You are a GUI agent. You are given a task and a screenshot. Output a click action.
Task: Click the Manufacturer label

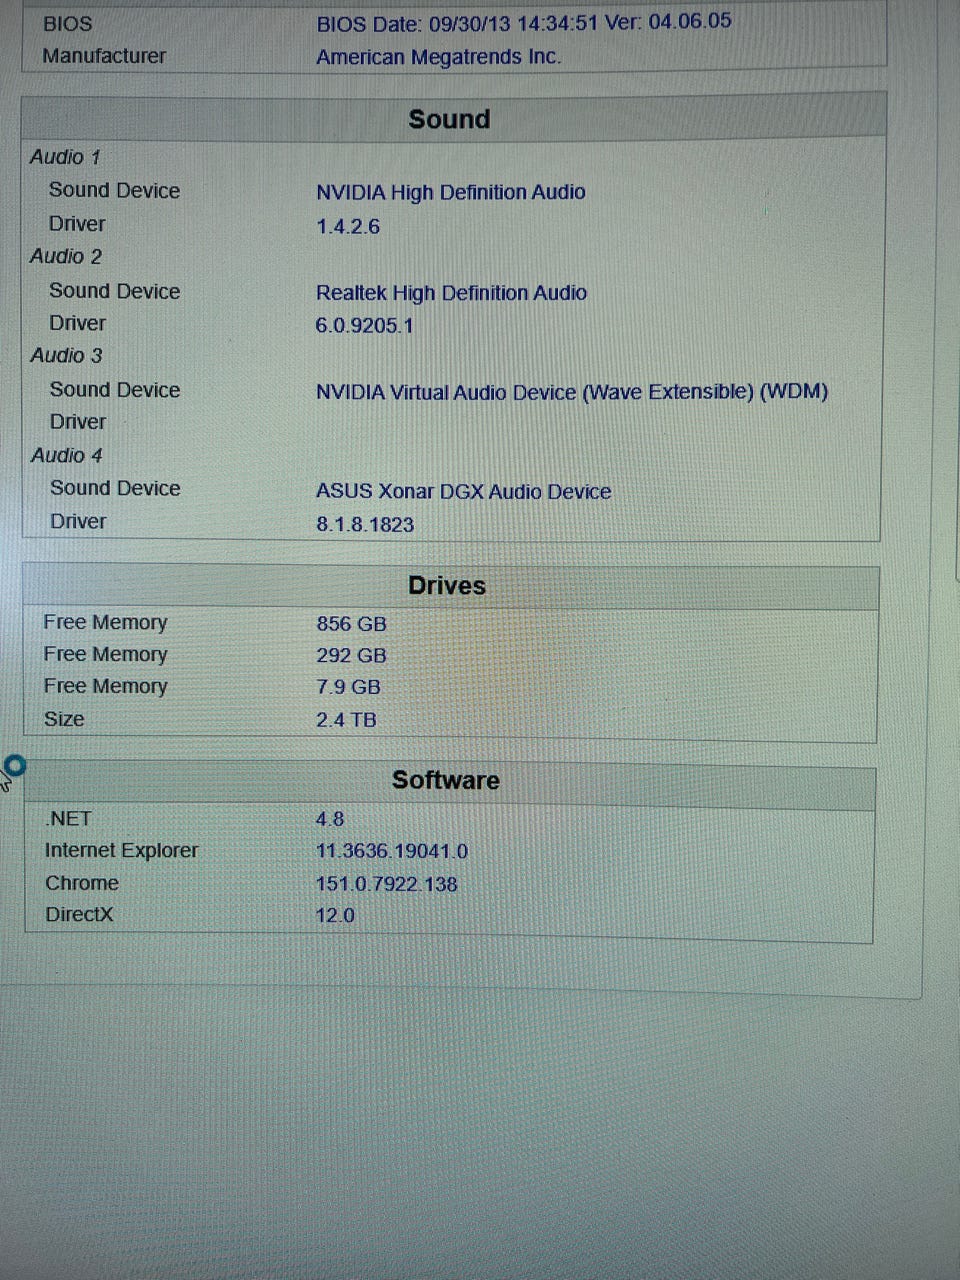point(104,56)
